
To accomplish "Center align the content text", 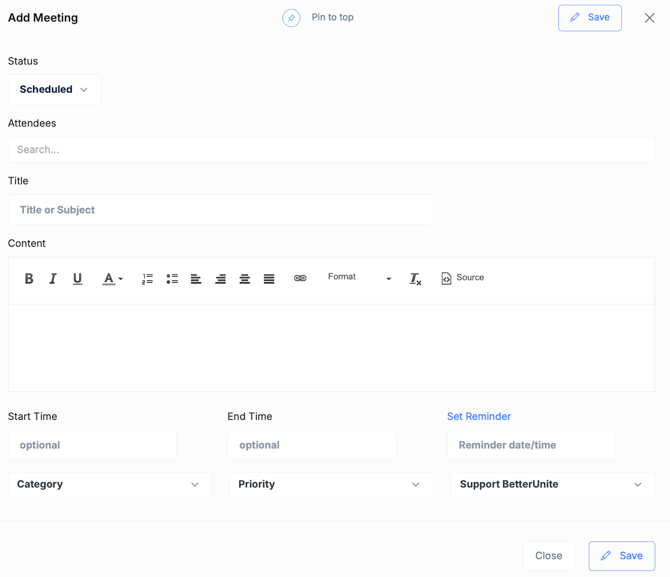I will [x=244, y=279].
